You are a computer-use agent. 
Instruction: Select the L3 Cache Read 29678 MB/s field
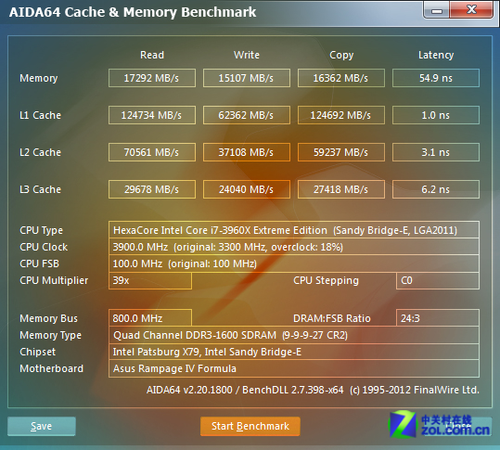152,189
